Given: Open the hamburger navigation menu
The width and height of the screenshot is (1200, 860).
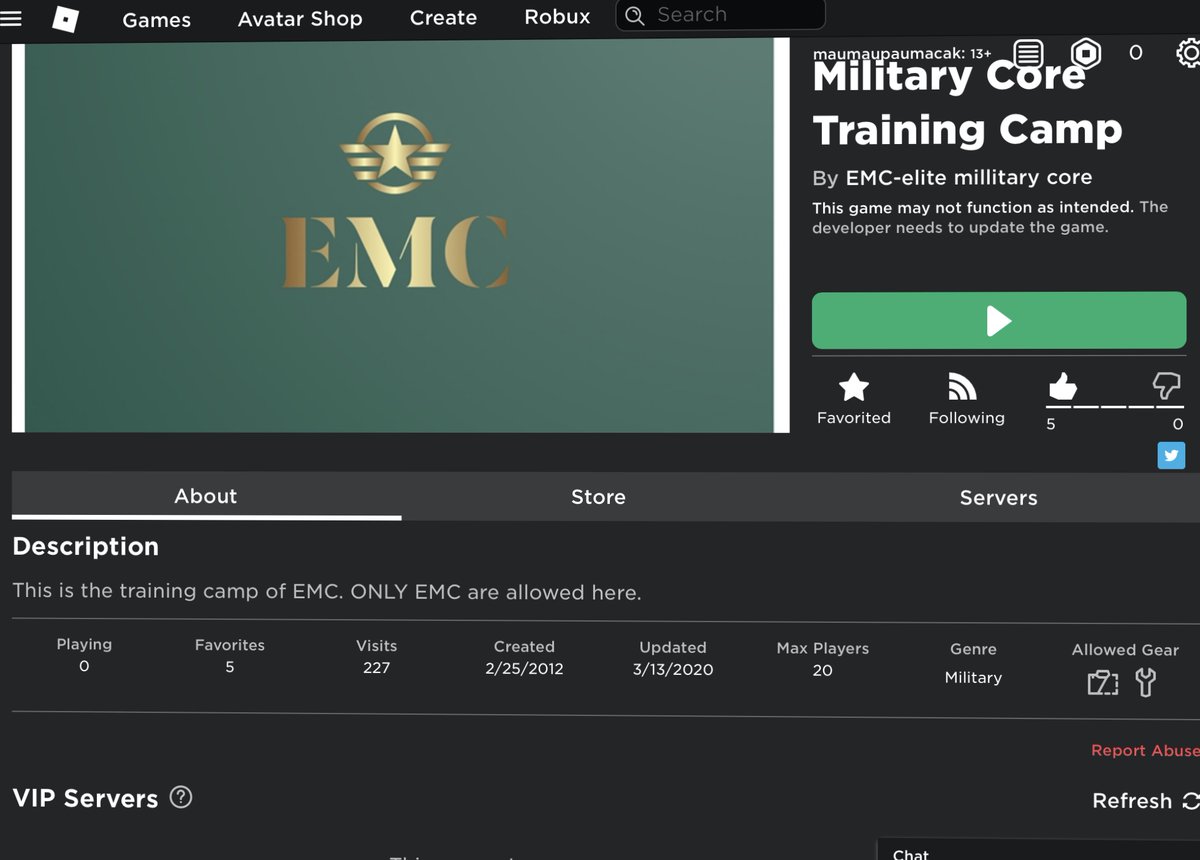Looking at the screenshot, I should (11, 17).
